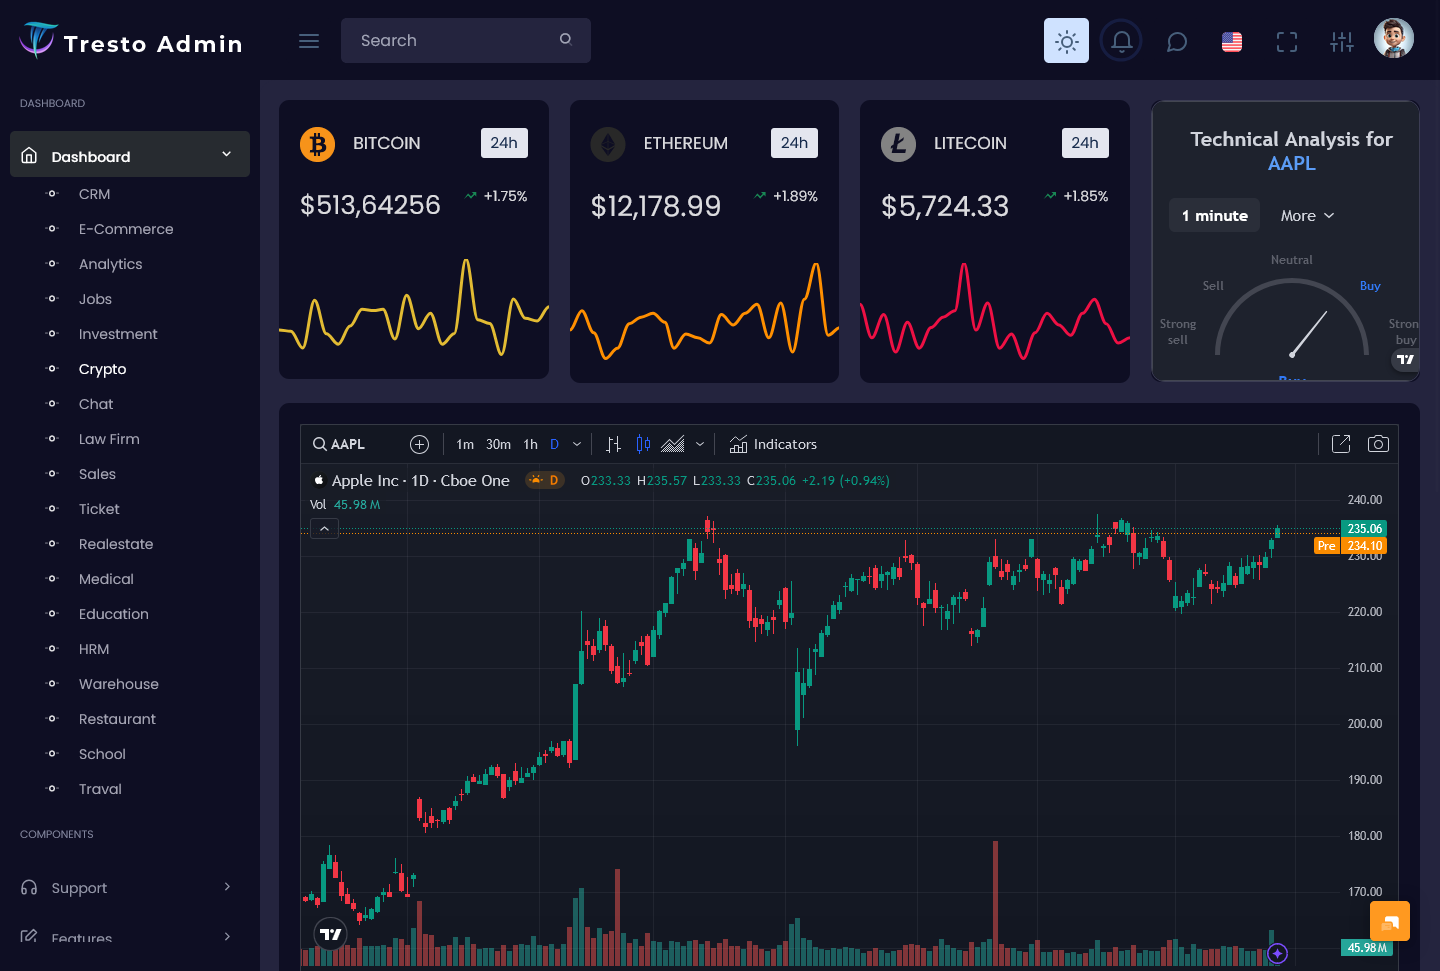
Task: Open the chart interval dropdown arrow
Action: [x=577, y=444]
